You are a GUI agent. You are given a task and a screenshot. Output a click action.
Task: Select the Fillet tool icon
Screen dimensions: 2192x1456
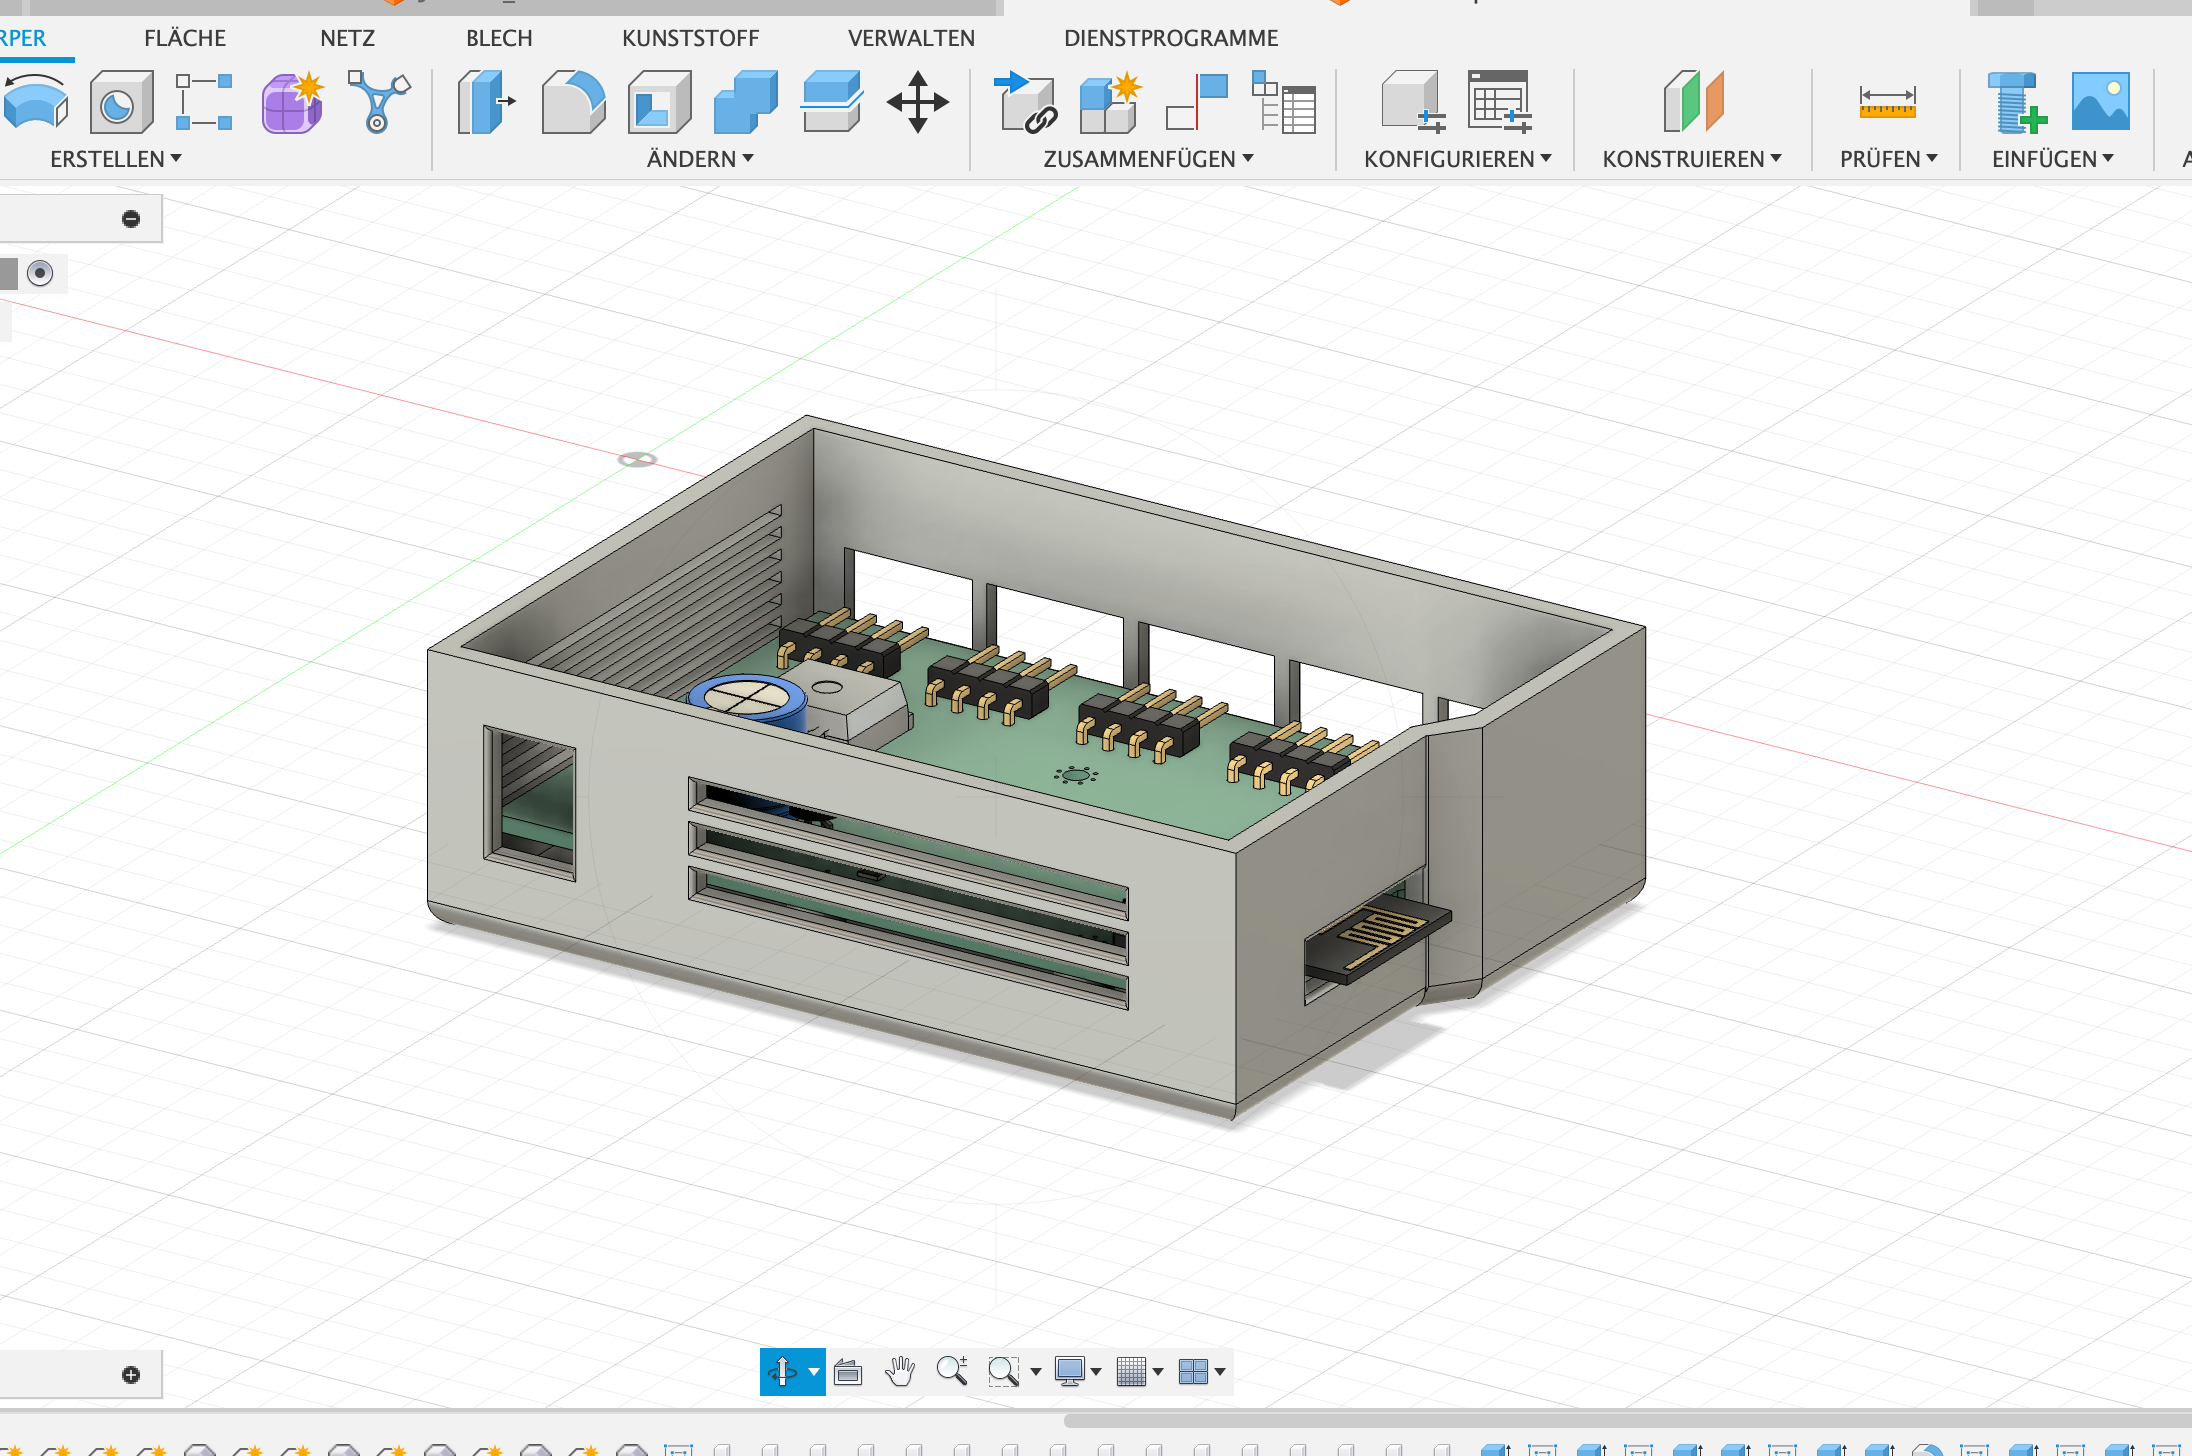tap(573, 102)
